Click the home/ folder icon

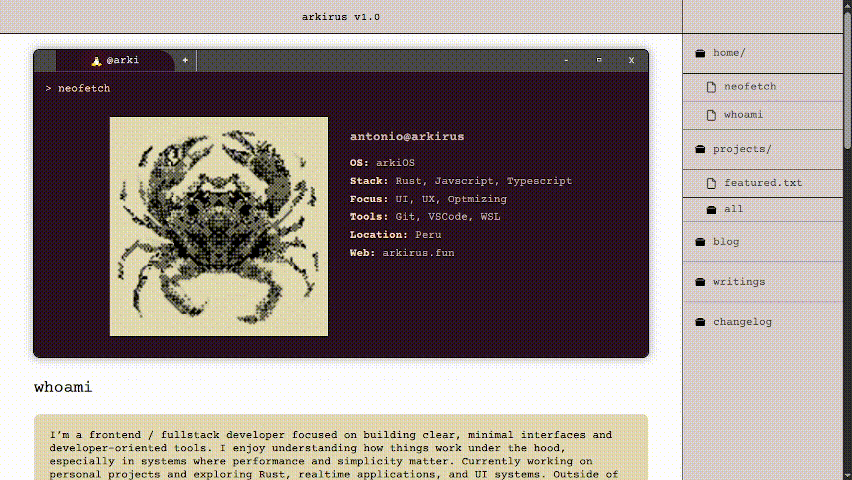coord(701,53)
